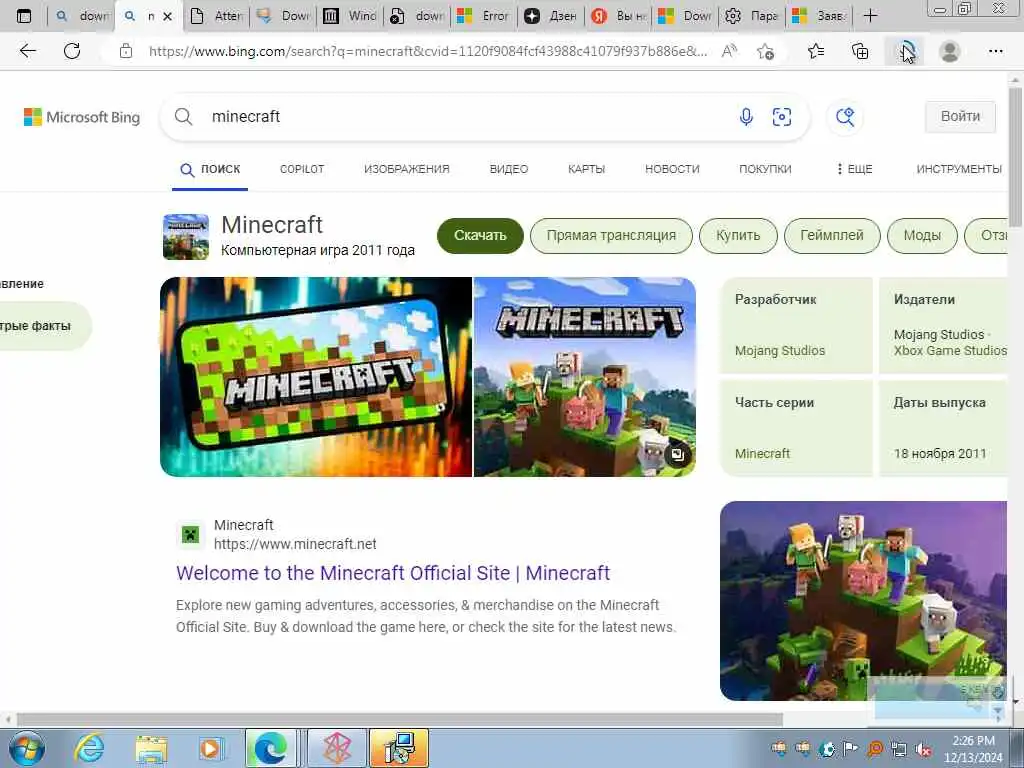Open Bing chat search icon next to search box

(x=845, y=117)
